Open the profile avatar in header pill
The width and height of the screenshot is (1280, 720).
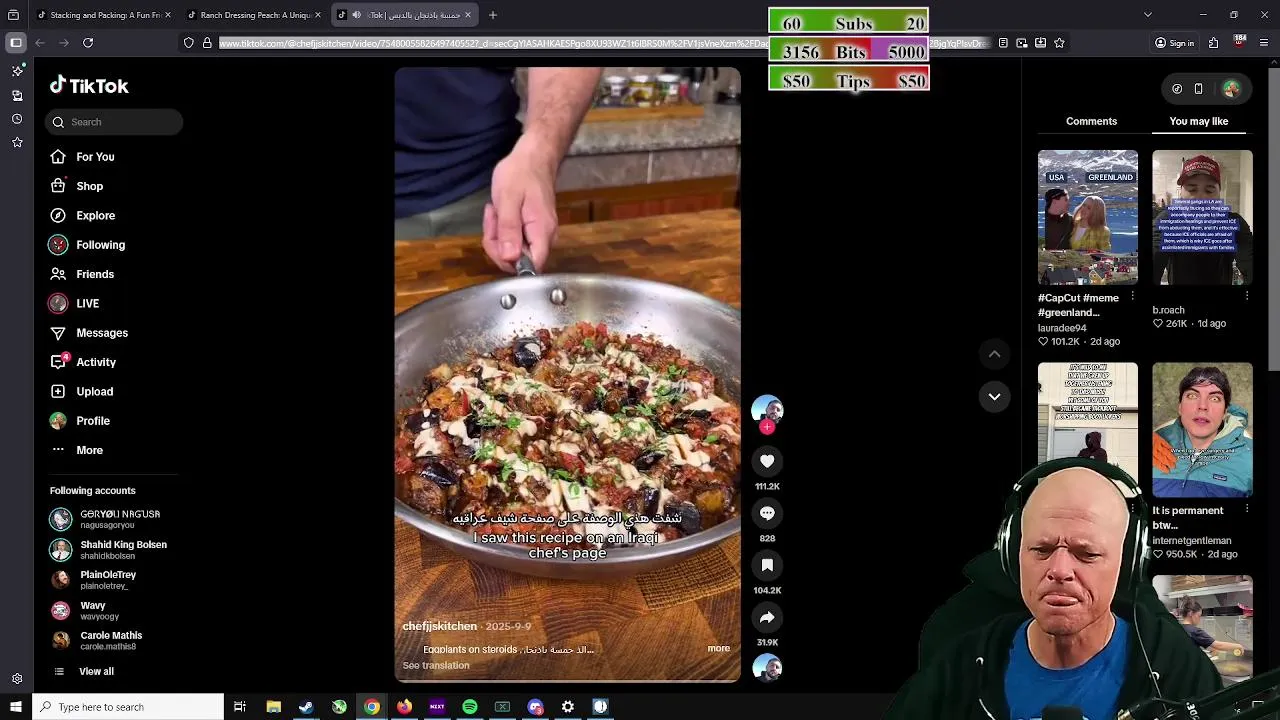[x=1231, y=89]
